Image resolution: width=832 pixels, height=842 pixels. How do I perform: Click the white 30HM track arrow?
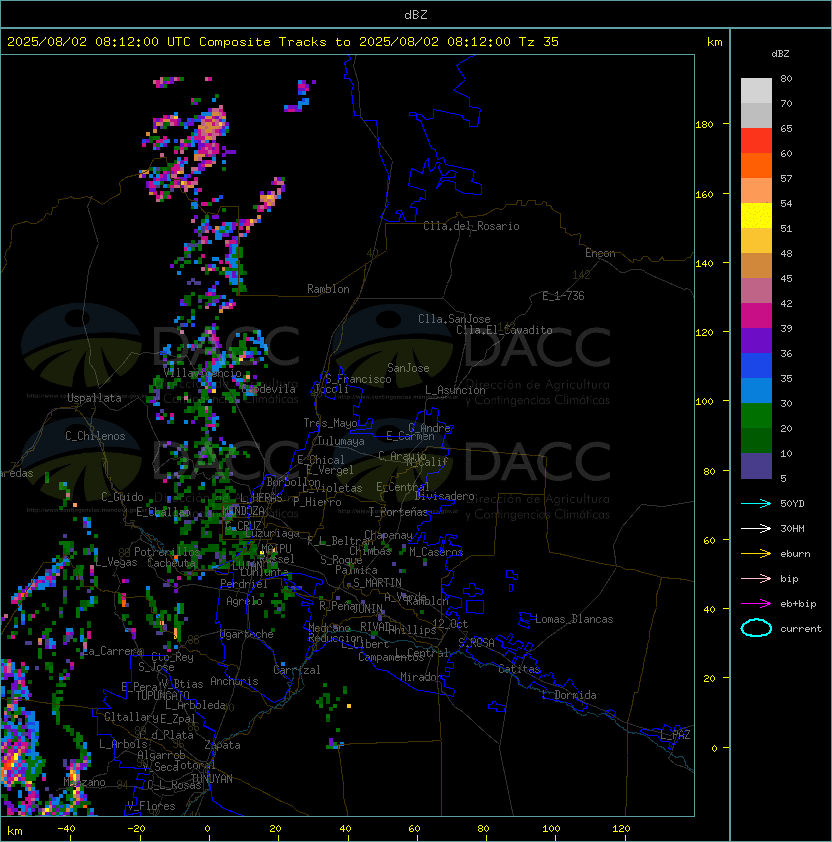coord(756,529)
